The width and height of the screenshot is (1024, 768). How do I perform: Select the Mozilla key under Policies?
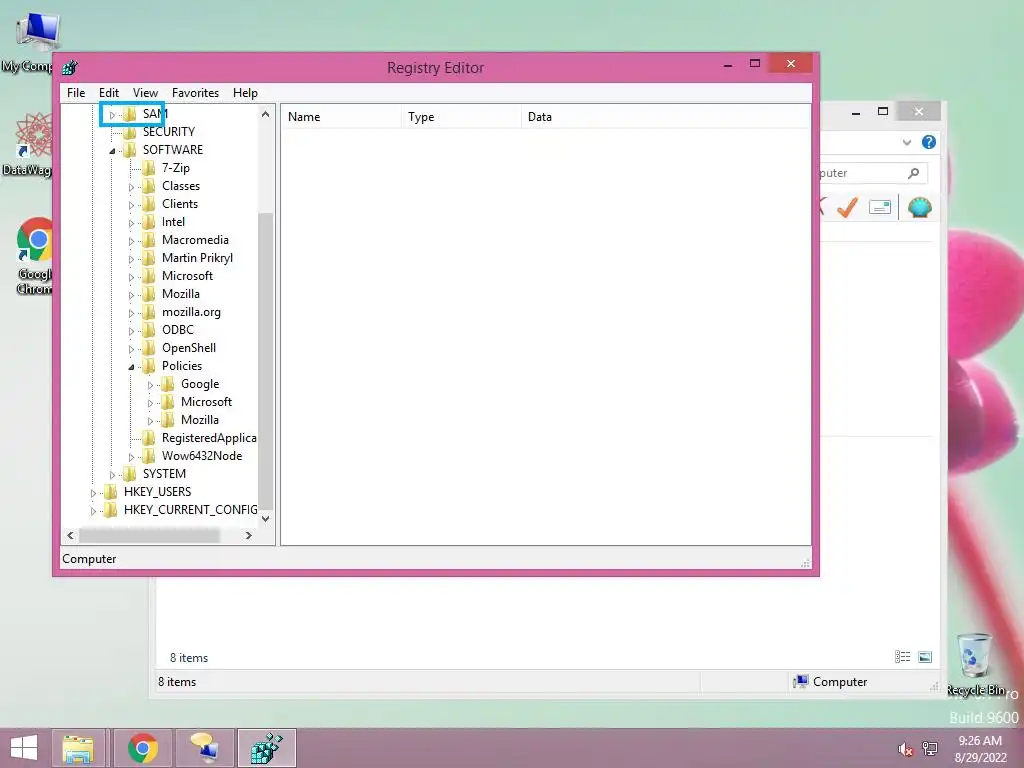point(200,420)
